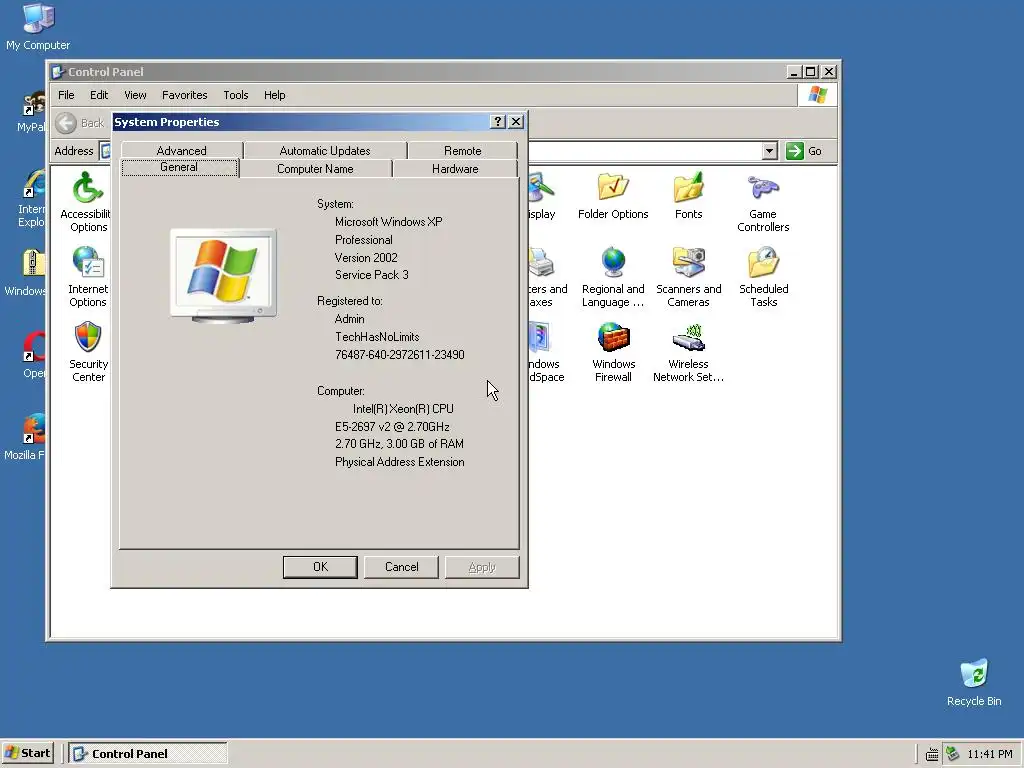
Task: Click the 'Service Pack 3' text
Action: [372, 275]
